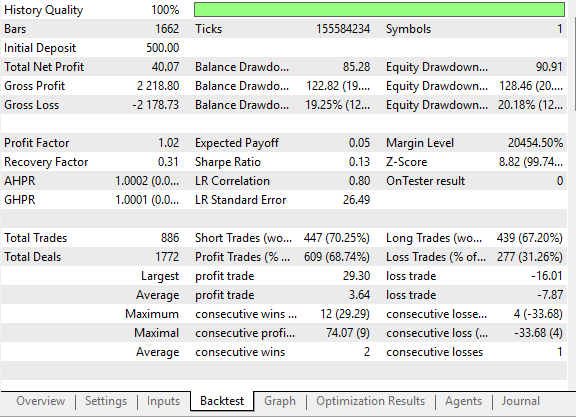Select the Long Trades value 439 (67.20%)
Image resolution: width=576 pixels, height=417 pixels.
530,238
